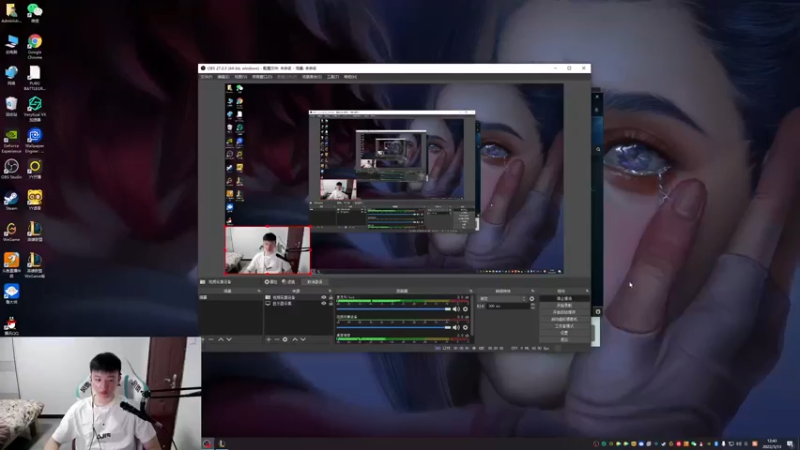Mute the second audio mixer channel
800x450 pixels.
tap(456, 328)
